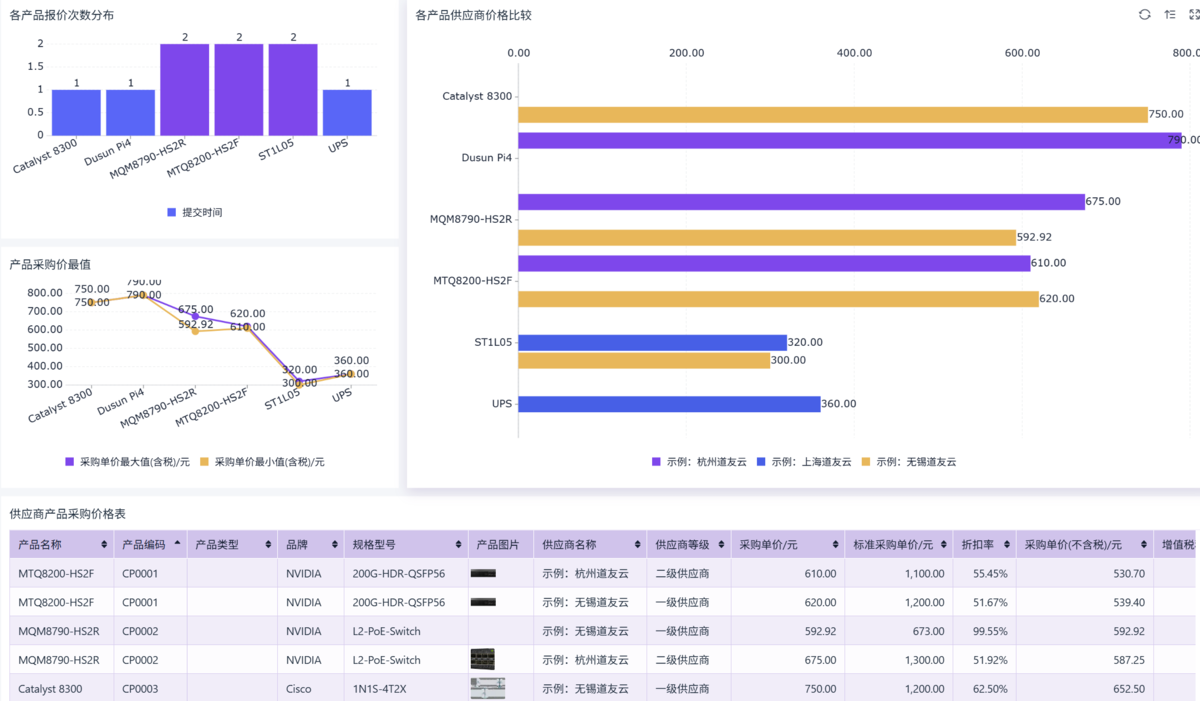The image size is (1200, 701).
Task: Click the 提交时间 legend label
Action: tap(202, 212)
